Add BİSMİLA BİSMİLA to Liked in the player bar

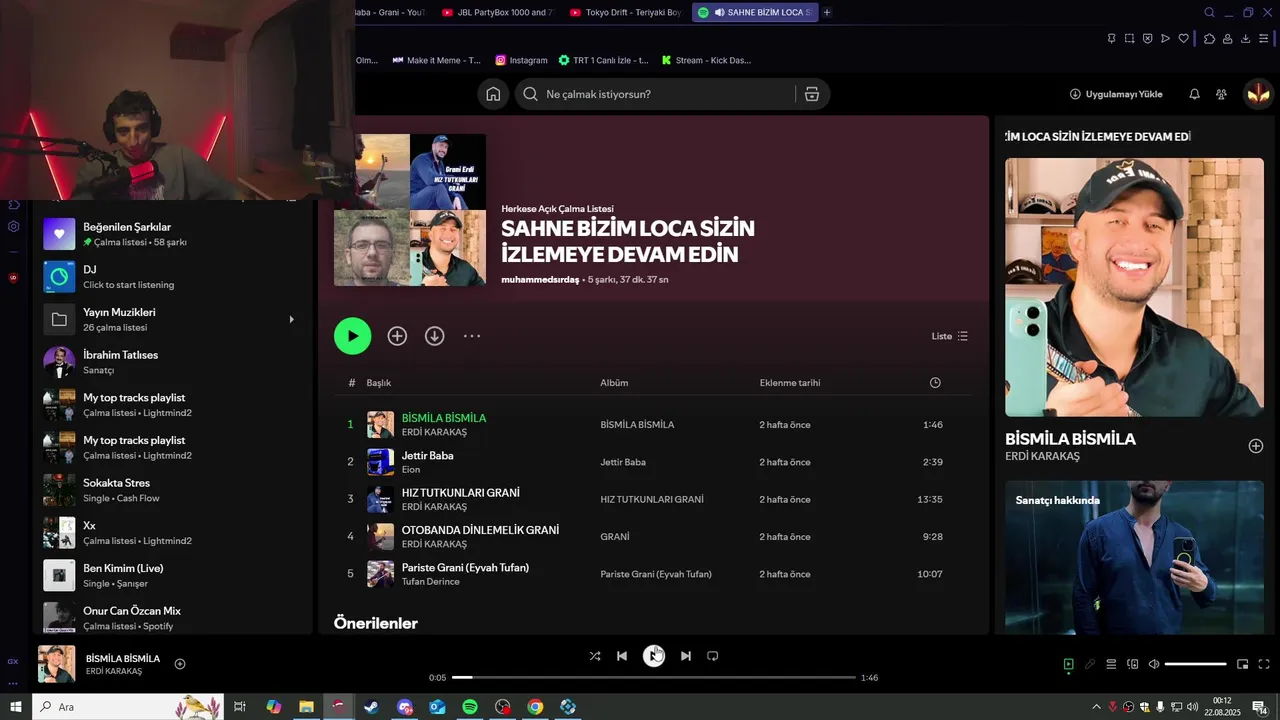[x=180, y=664]
